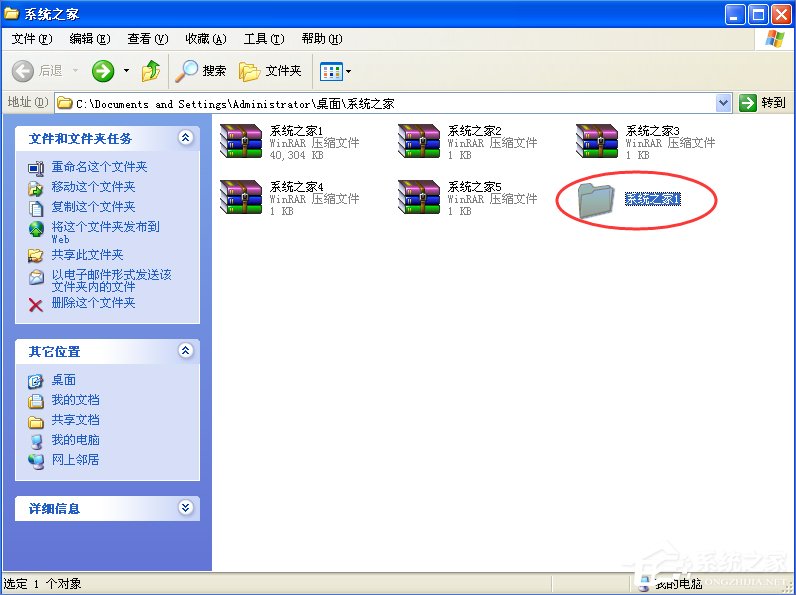Click the publish to Web globe icon
Screen dimensions: 796x595
tap(36, 229)
